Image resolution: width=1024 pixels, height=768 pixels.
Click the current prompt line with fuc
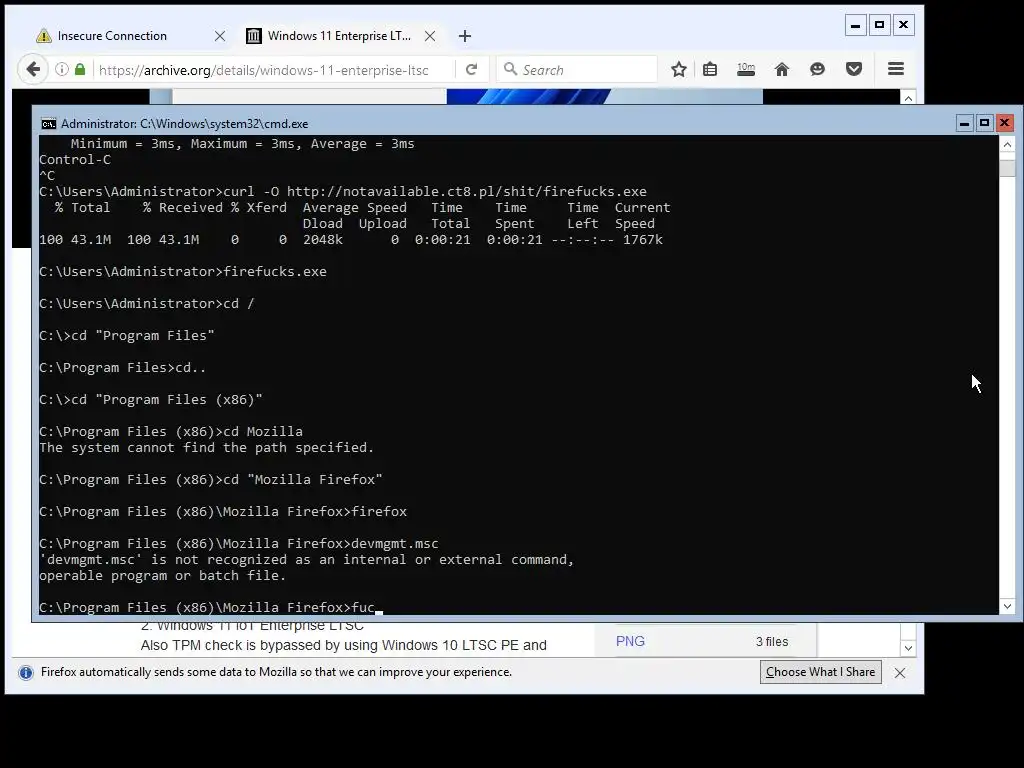(x=207, y=607)
